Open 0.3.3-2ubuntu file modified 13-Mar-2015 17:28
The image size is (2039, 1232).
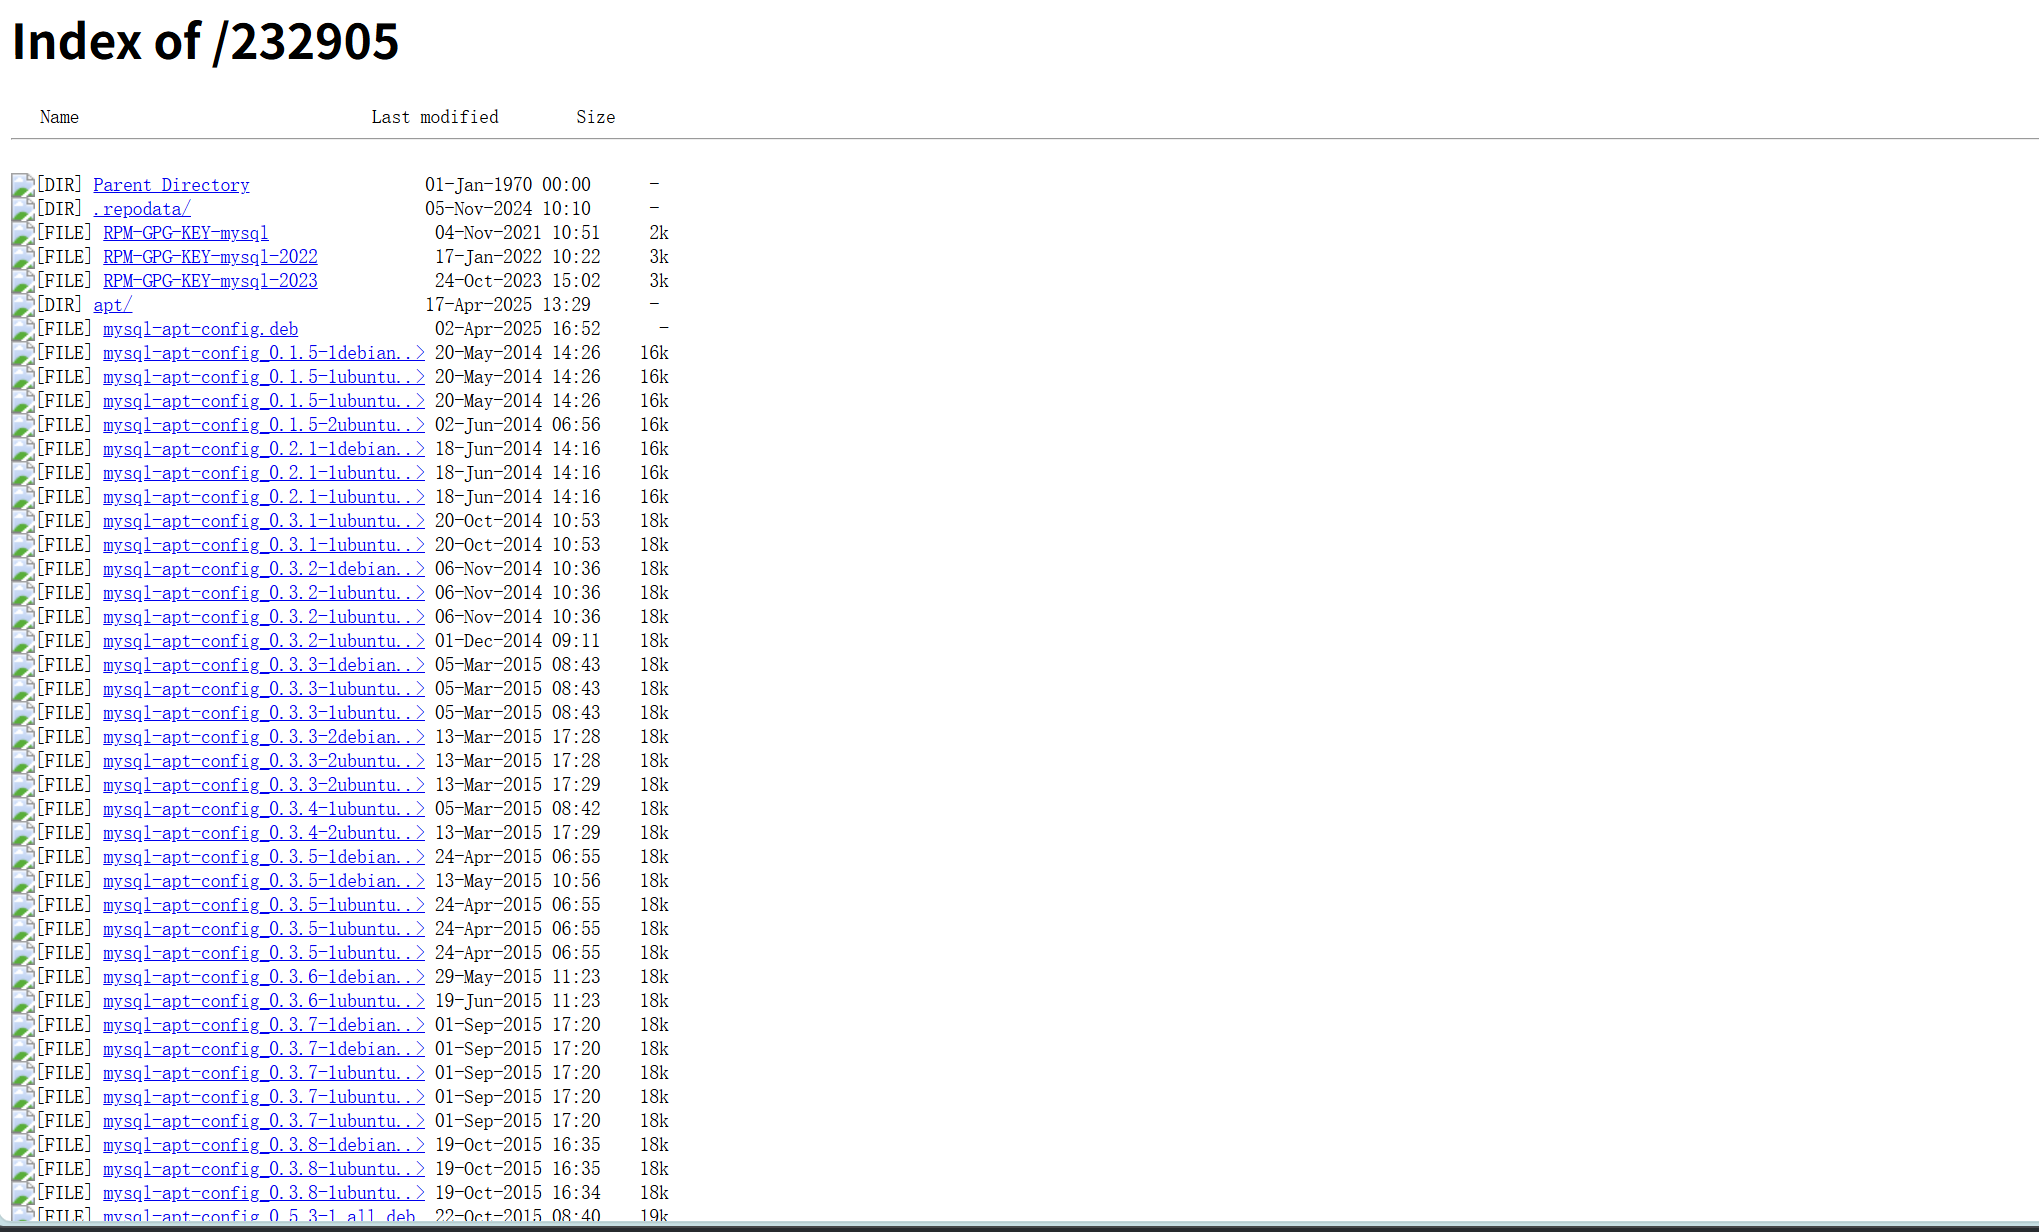[264, 761]
